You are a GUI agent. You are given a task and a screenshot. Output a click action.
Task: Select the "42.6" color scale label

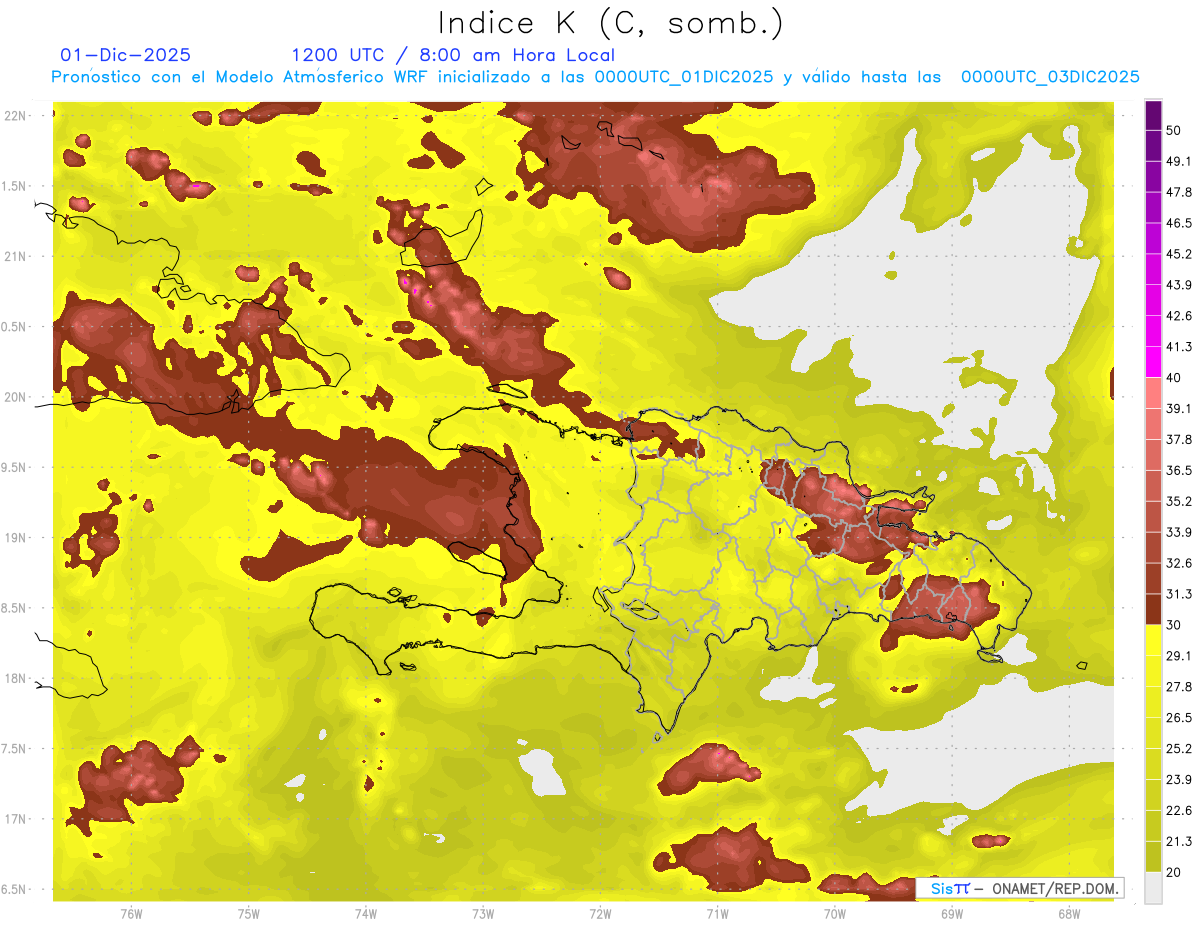(x=1178, y=316)
